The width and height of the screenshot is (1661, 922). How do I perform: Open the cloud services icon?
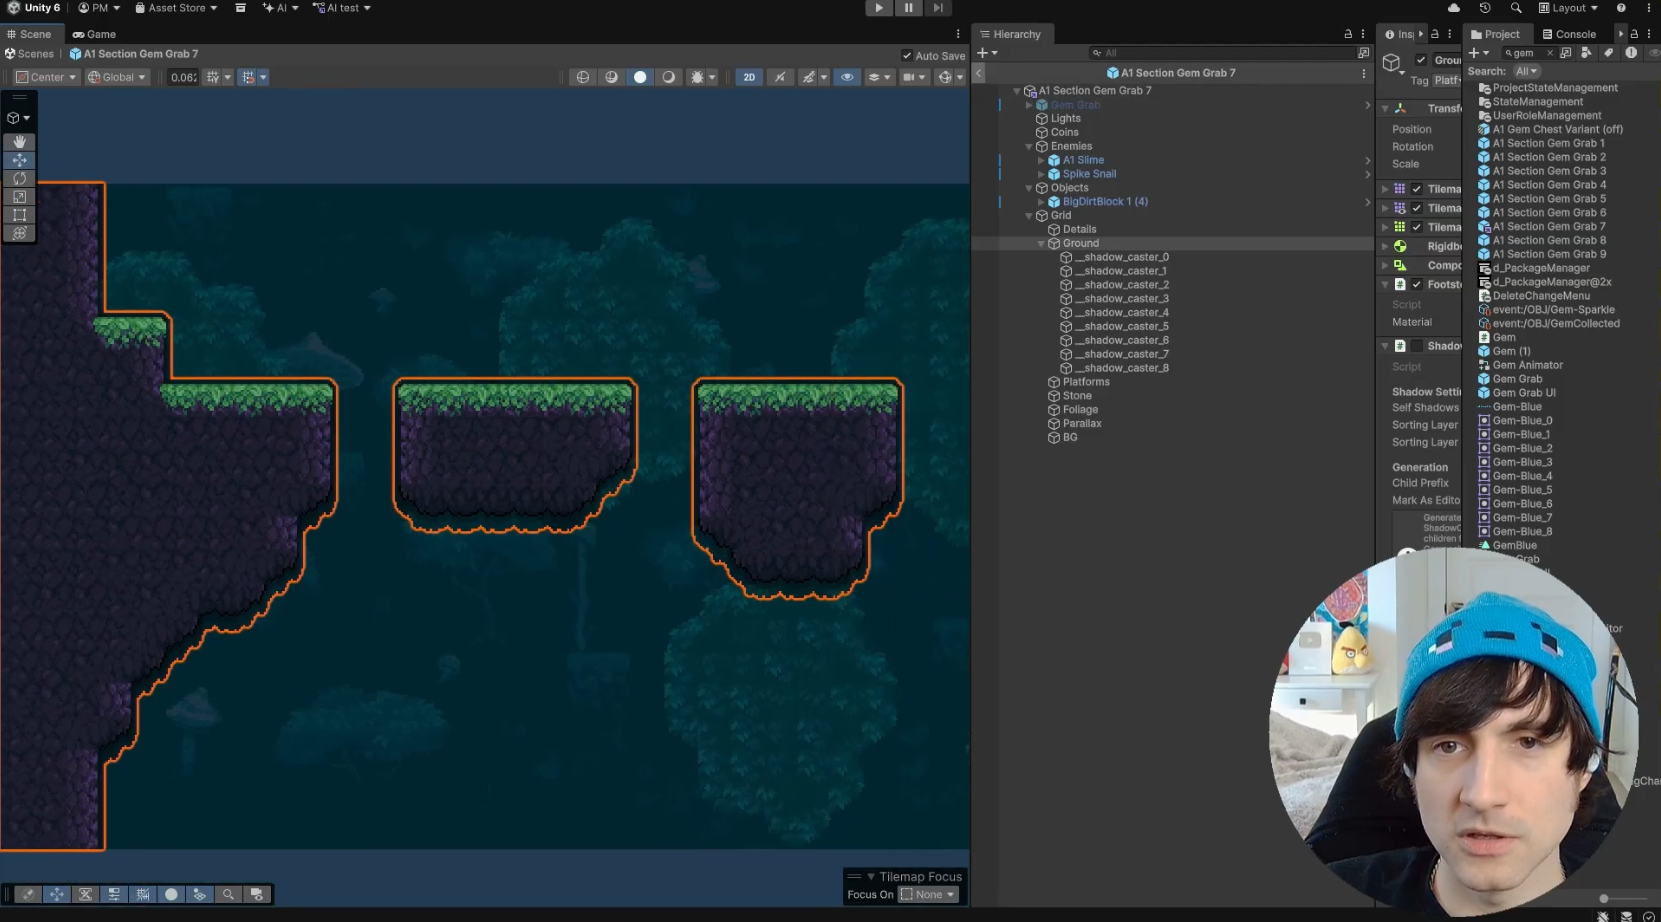pyautogui.click(x=1453, y=8)
